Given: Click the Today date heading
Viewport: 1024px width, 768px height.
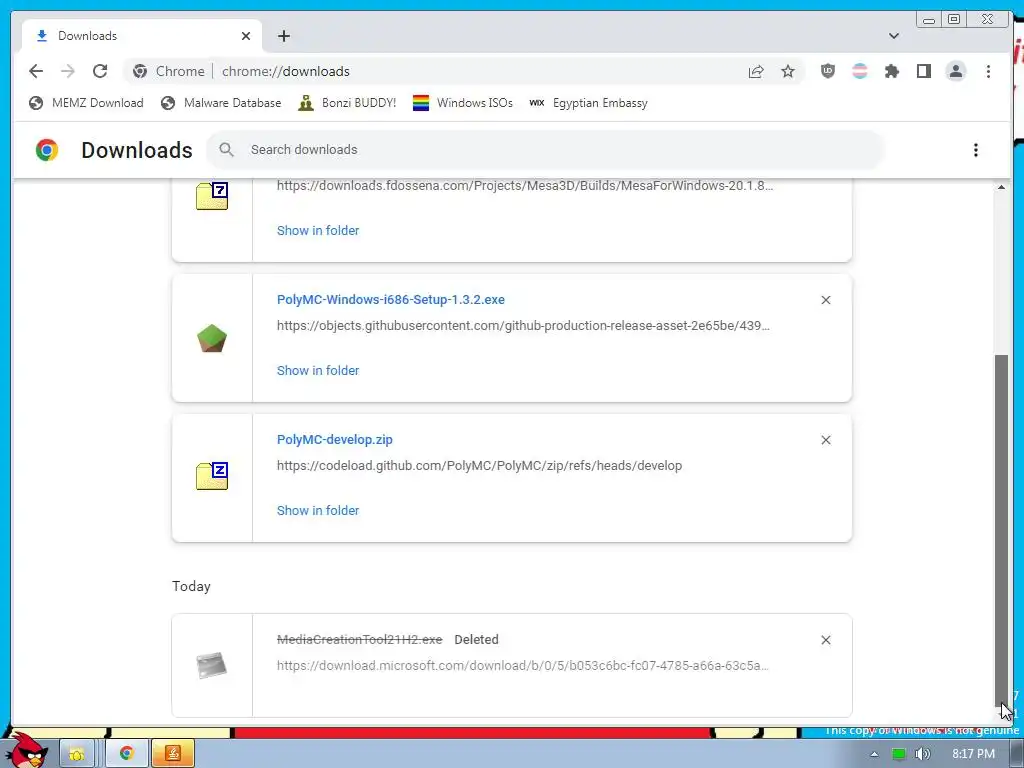Looking at the screenshot, I should 191,586.
